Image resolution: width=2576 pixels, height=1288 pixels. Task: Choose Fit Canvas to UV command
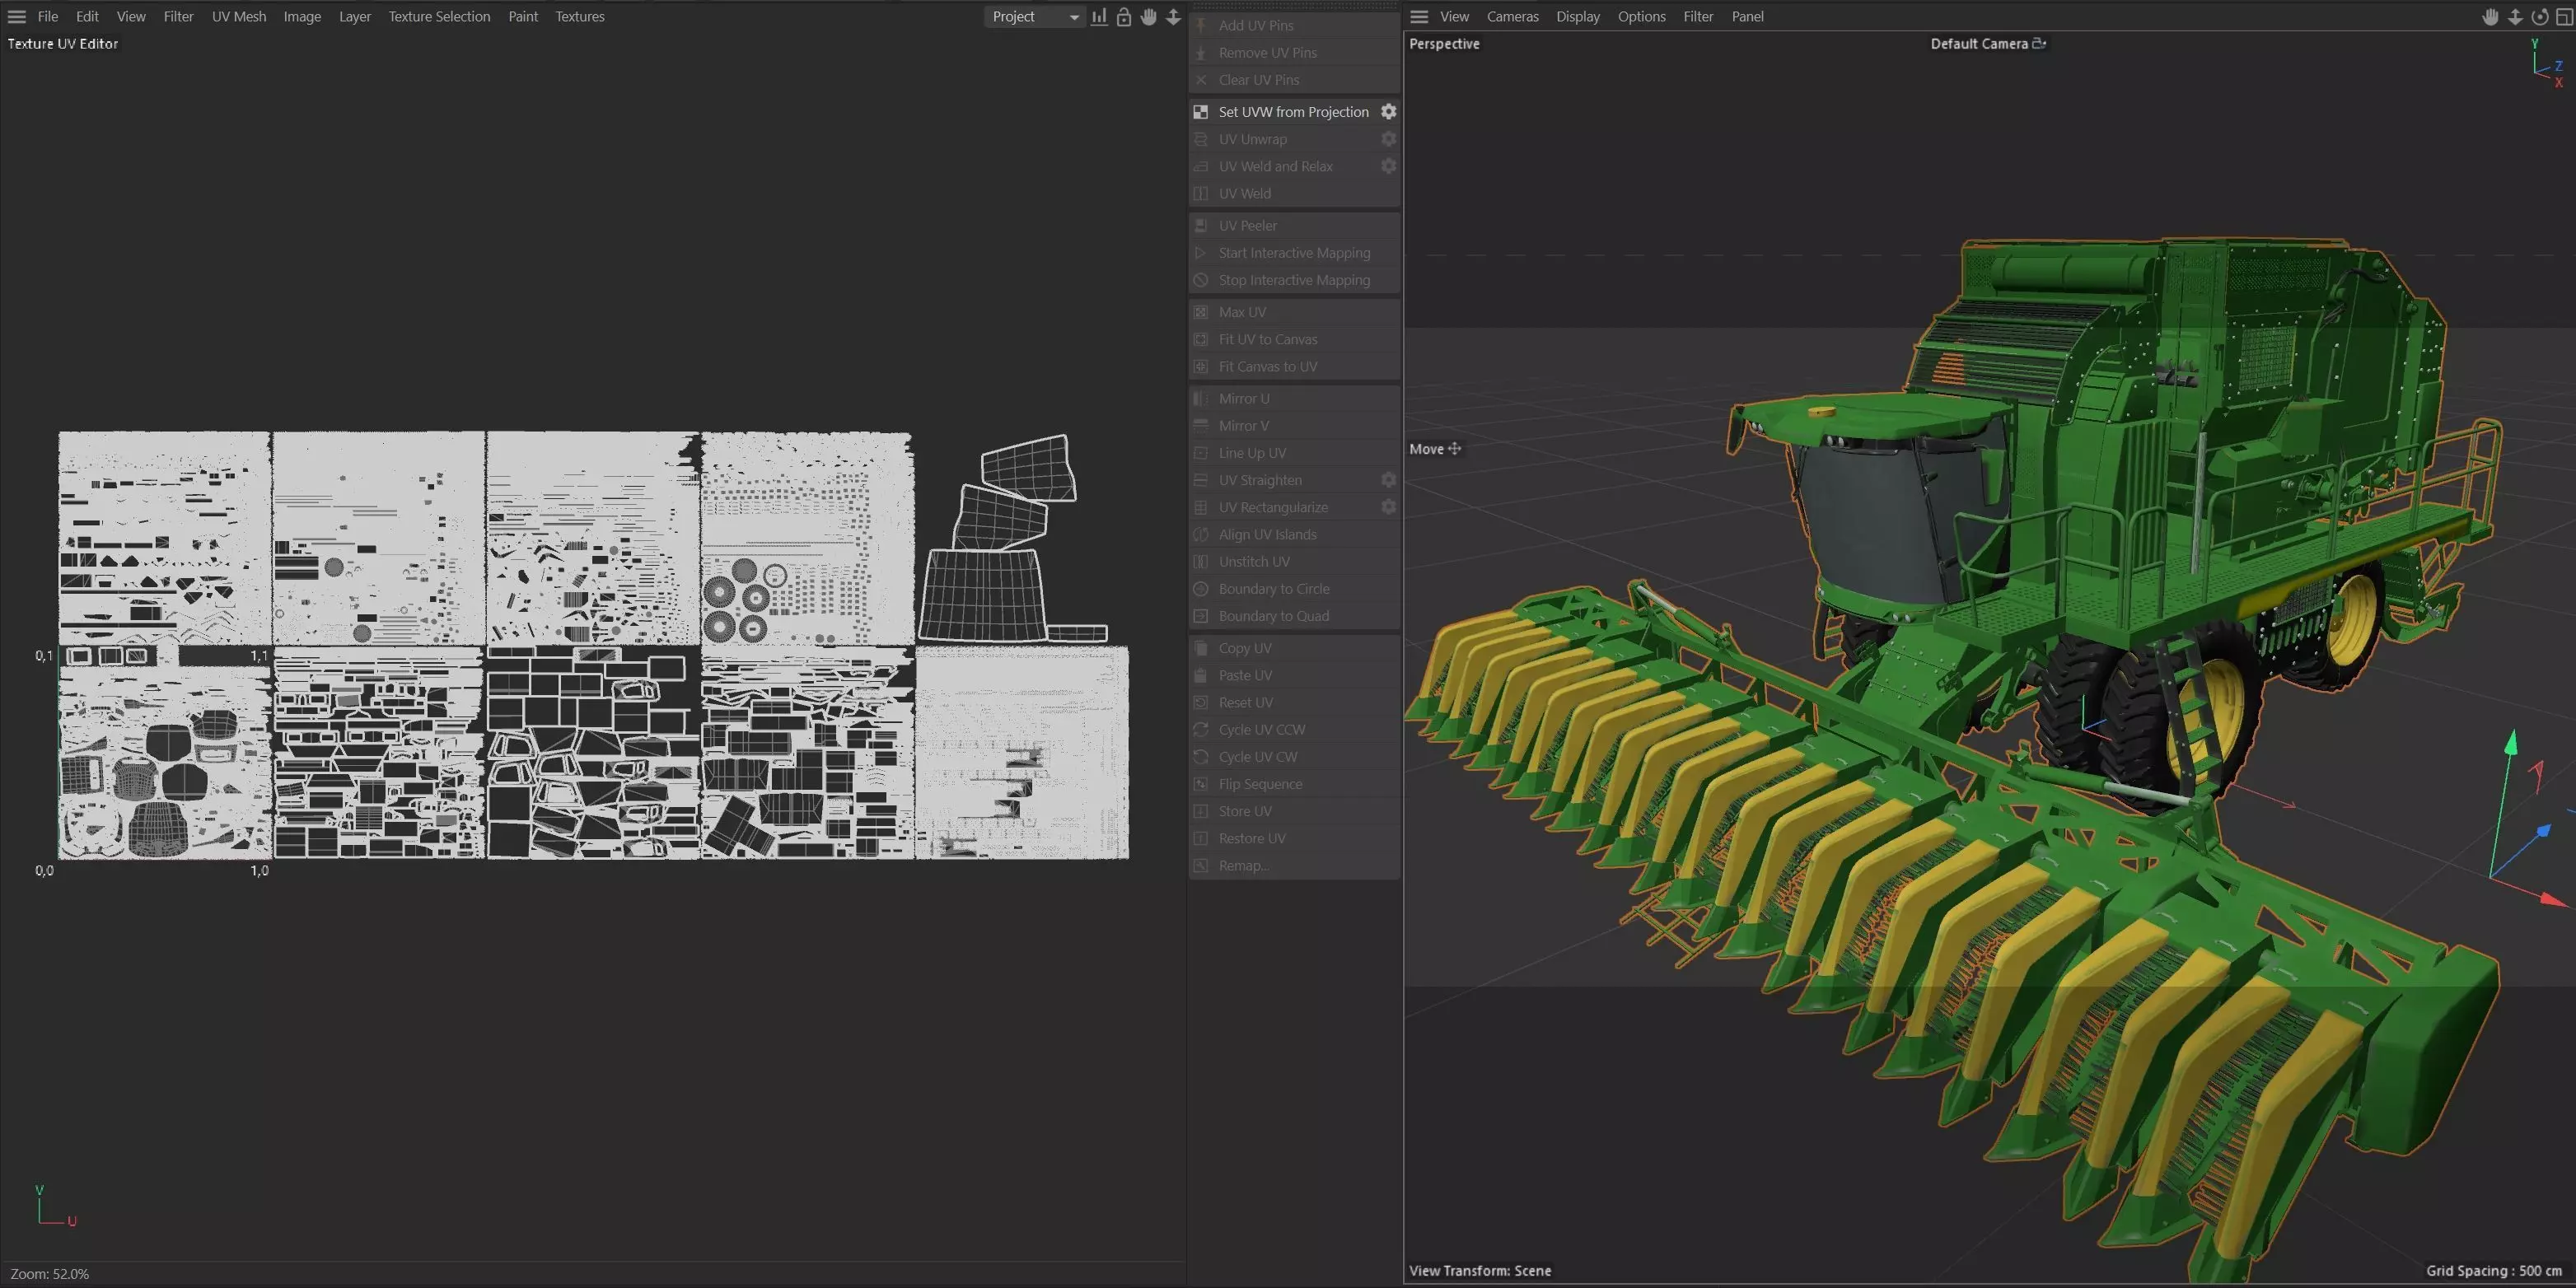click(x=1295, y=366)
